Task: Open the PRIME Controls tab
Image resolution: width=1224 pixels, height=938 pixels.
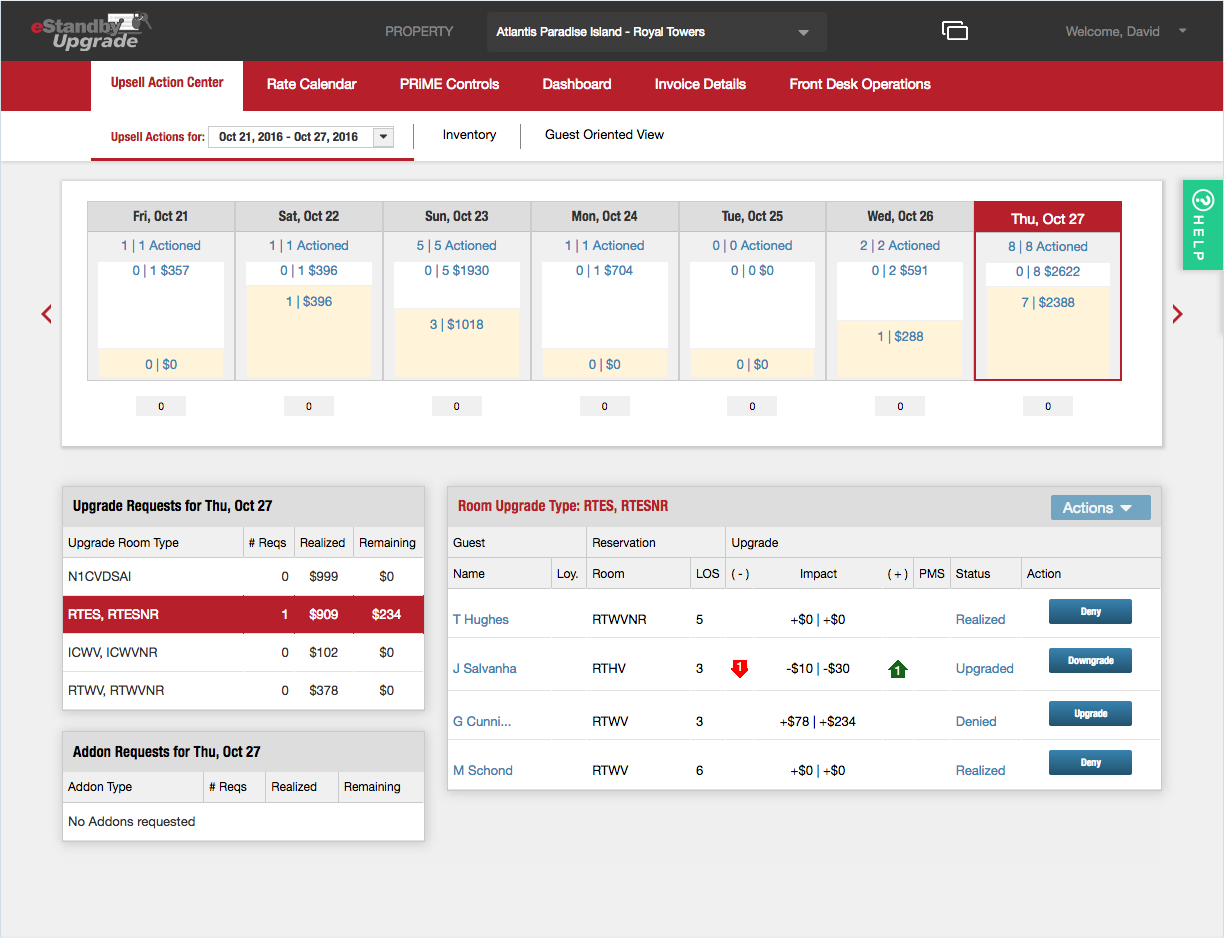Action: [449, 84]
